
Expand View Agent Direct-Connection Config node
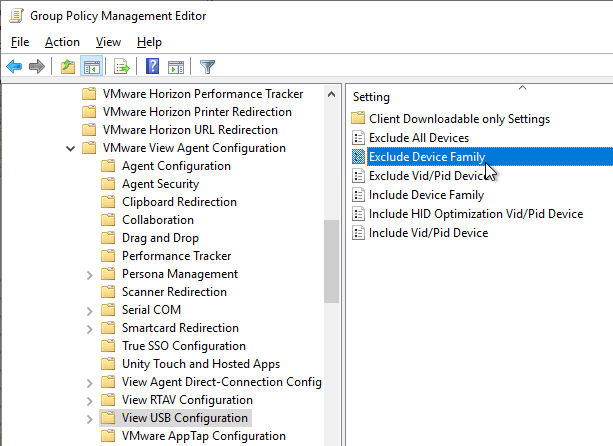[90, 383]
